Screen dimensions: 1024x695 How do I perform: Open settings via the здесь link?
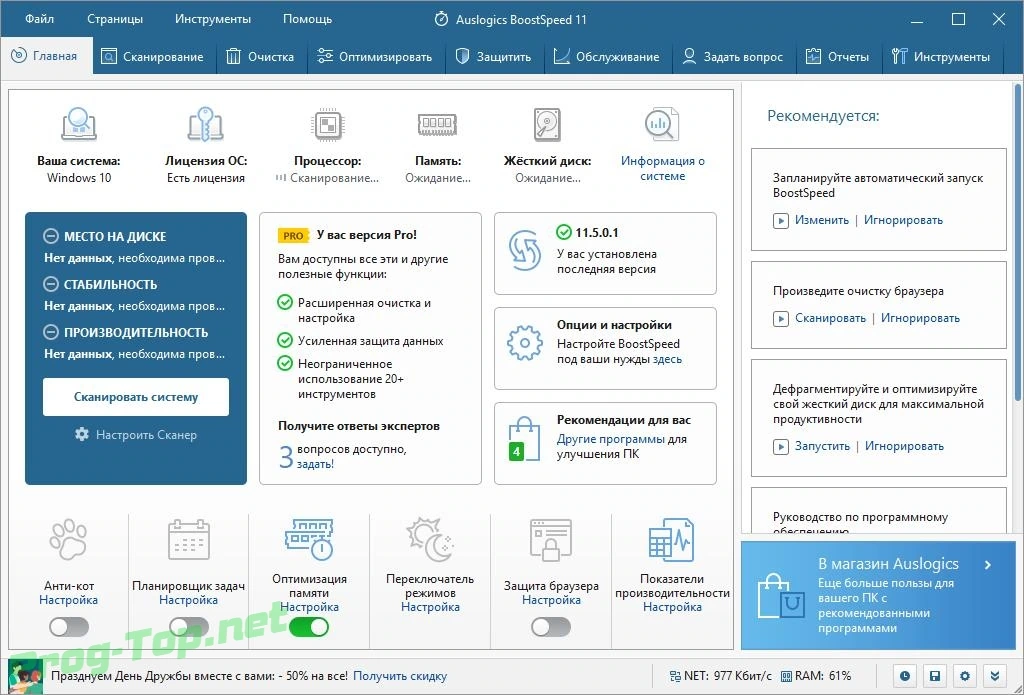(x=667, y=359)
